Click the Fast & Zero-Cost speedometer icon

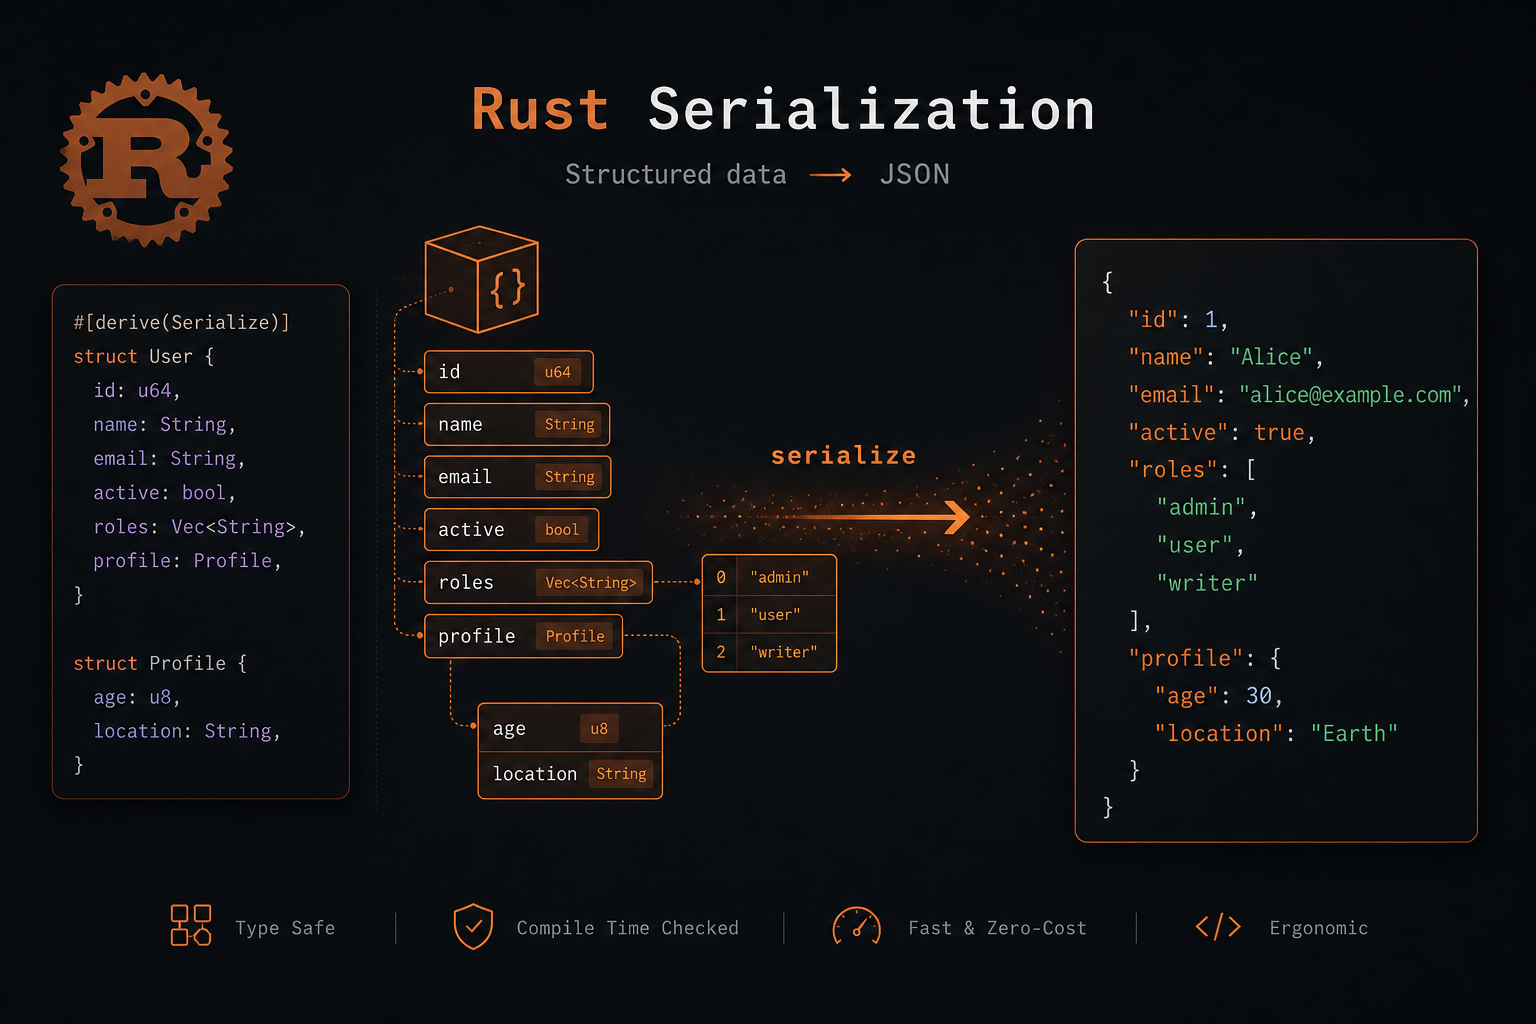(857, 926)
